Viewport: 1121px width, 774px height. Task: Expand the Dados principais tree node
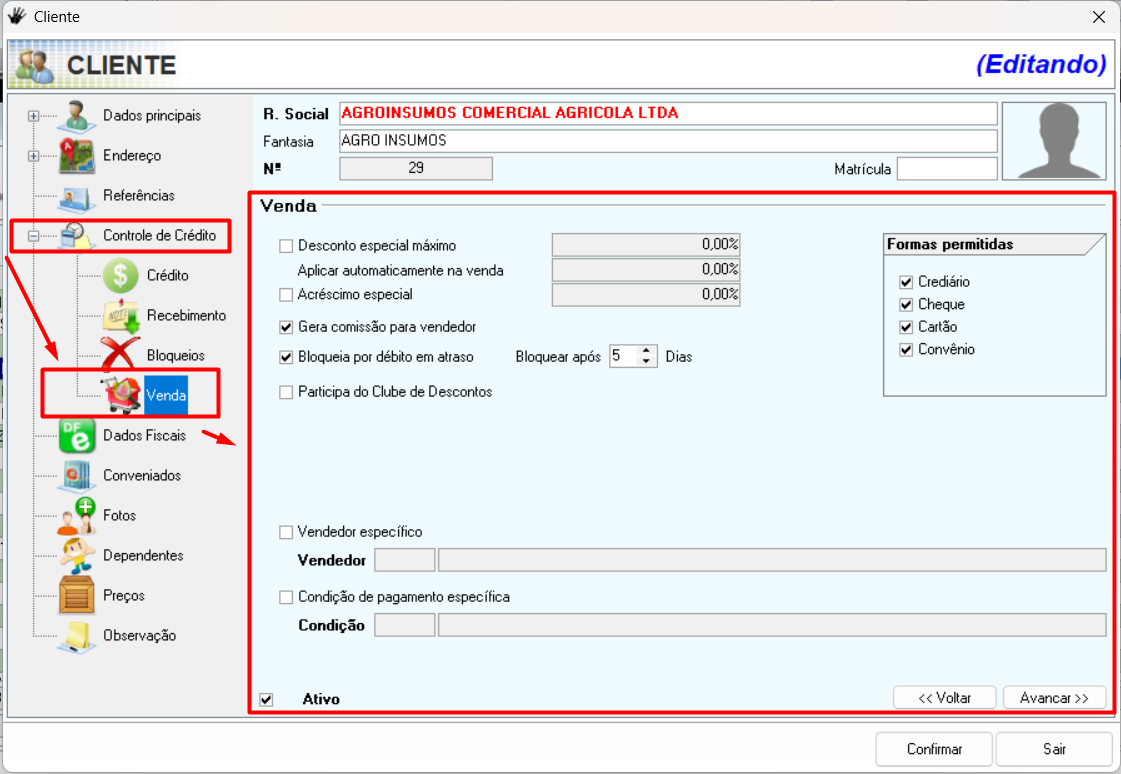34,116
